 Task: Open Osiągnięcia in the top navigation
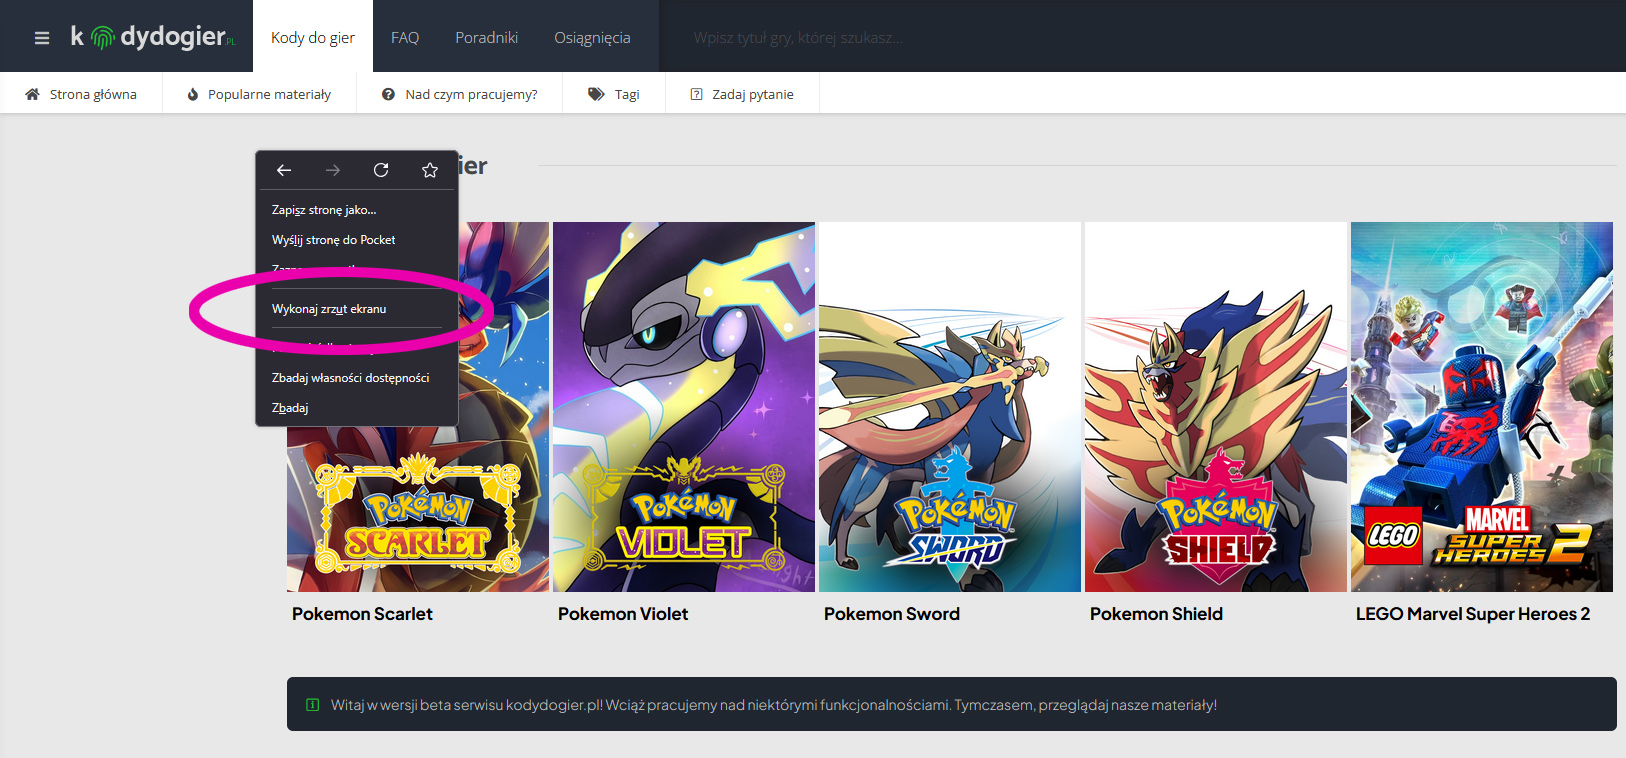click(x=592, y=37)
